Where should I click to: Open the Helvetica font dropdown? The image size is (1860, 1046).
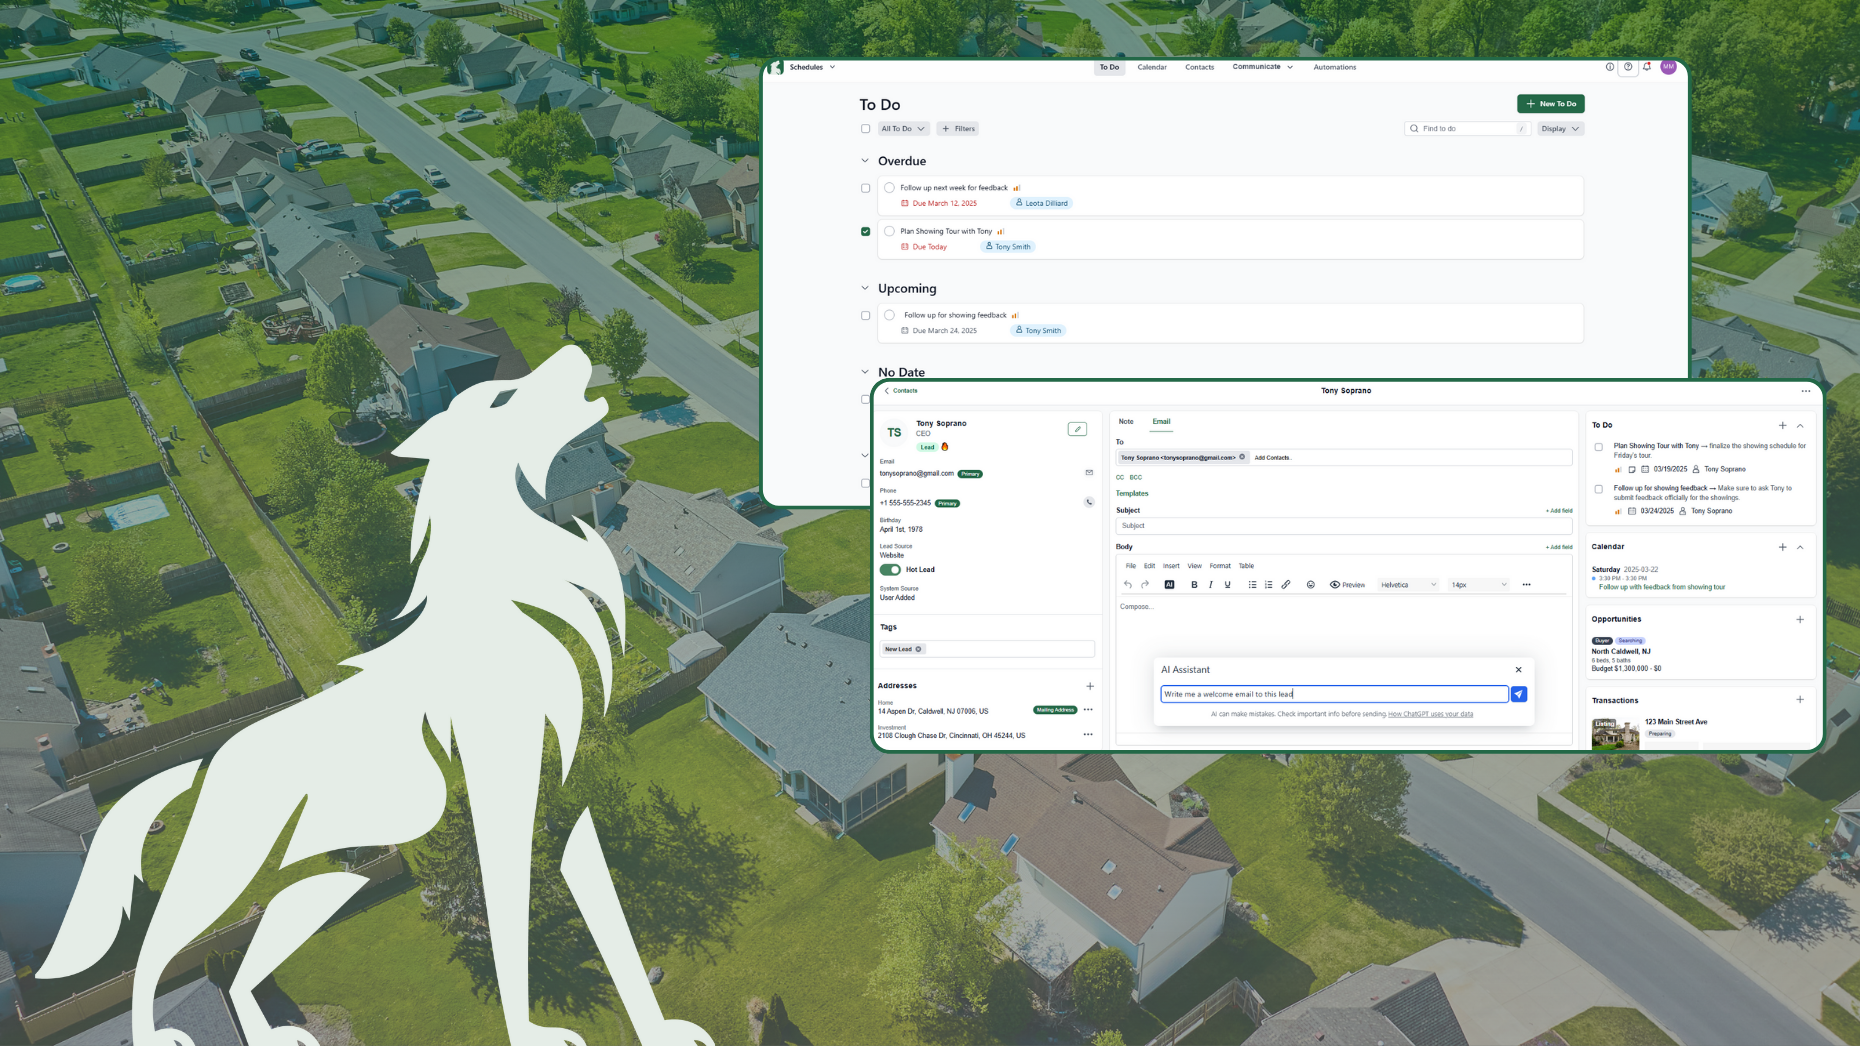click(1408, 585)
